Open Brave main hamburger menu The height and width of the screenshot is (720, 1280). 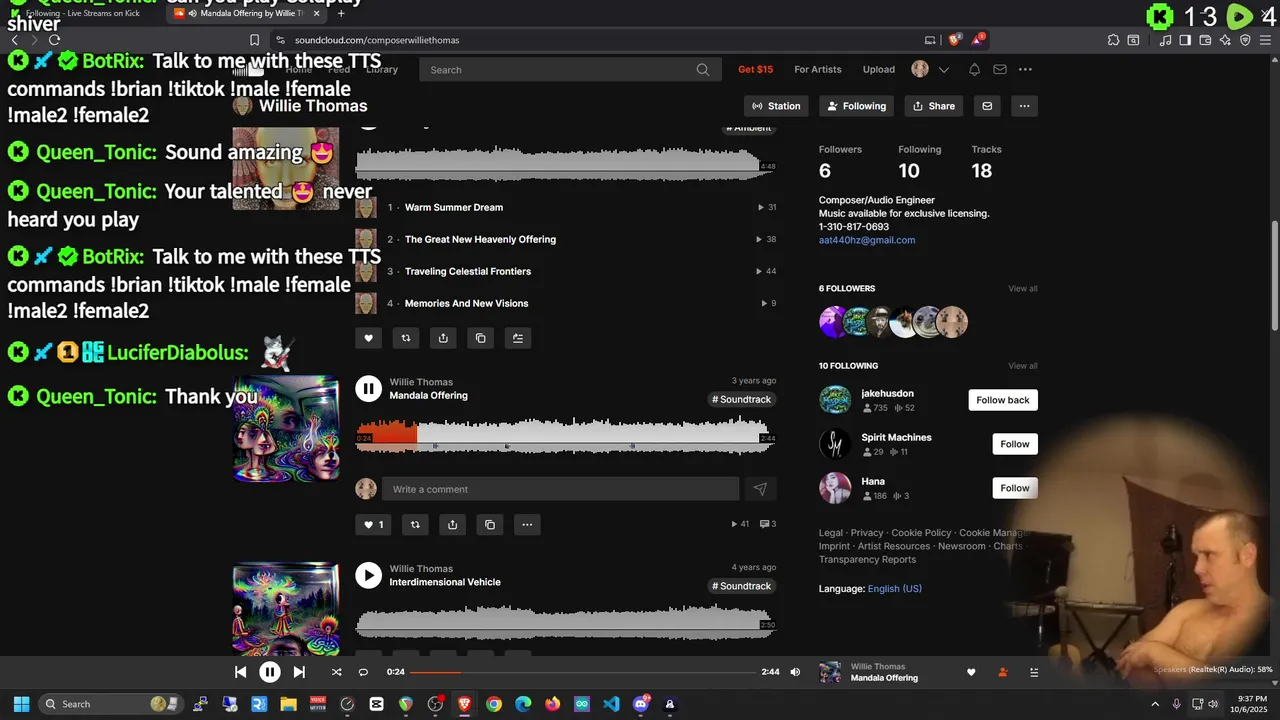[x=1265, y=40]
